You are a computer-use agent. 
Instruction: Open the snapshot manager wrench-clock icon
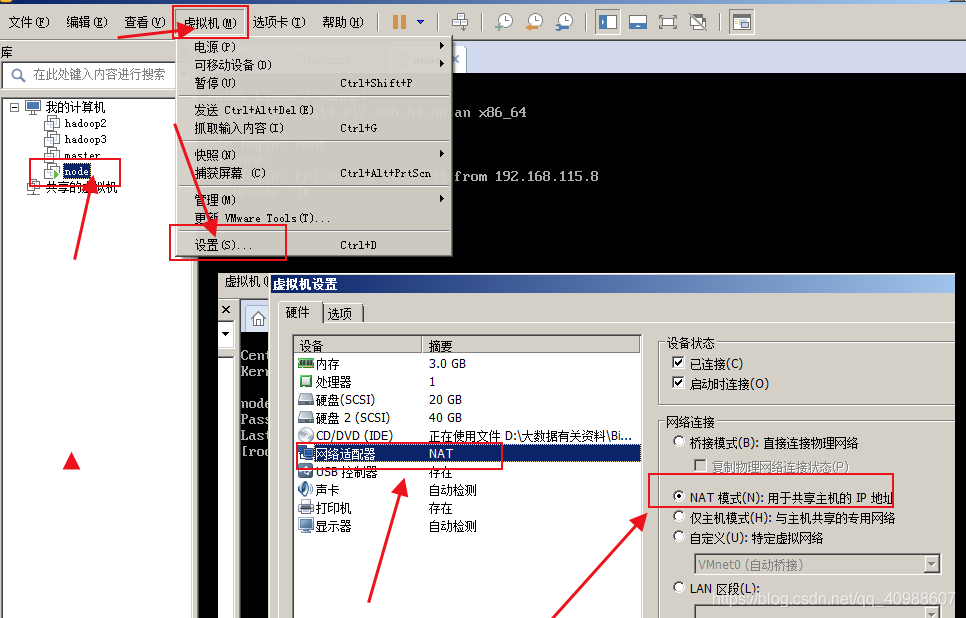pos(565,21)
